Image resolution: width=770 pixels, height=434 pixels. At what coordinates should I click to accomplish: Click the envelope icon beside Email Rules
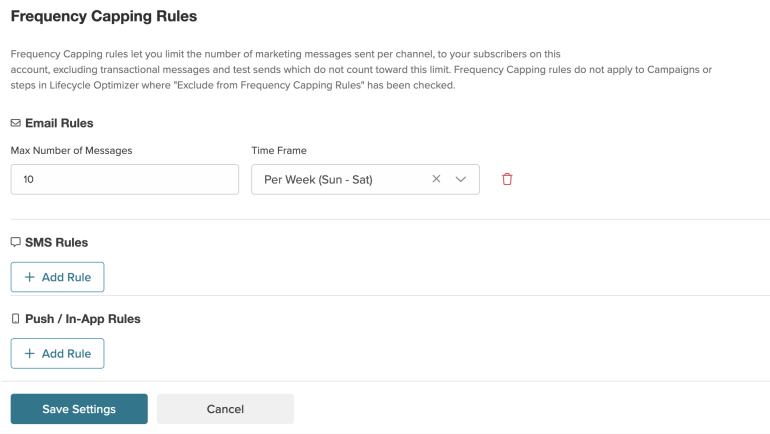point(15,123)
